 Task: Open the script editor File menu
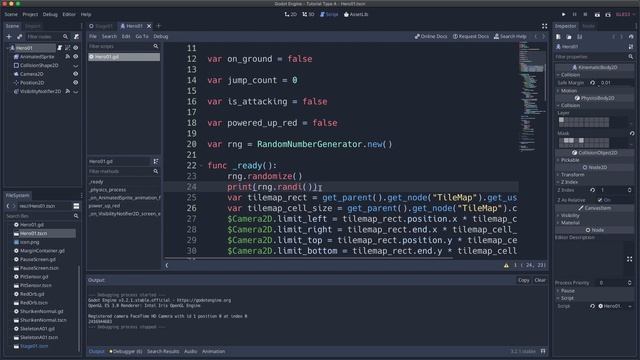[x=93, y=36]
